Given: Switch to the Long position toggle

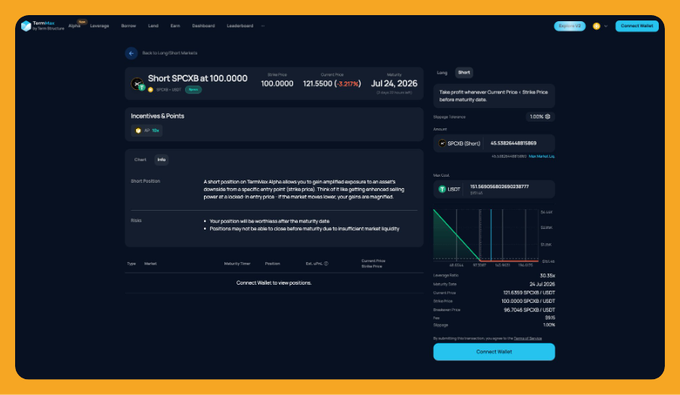Looking at the screenshot, I should (x=442, y=72).
